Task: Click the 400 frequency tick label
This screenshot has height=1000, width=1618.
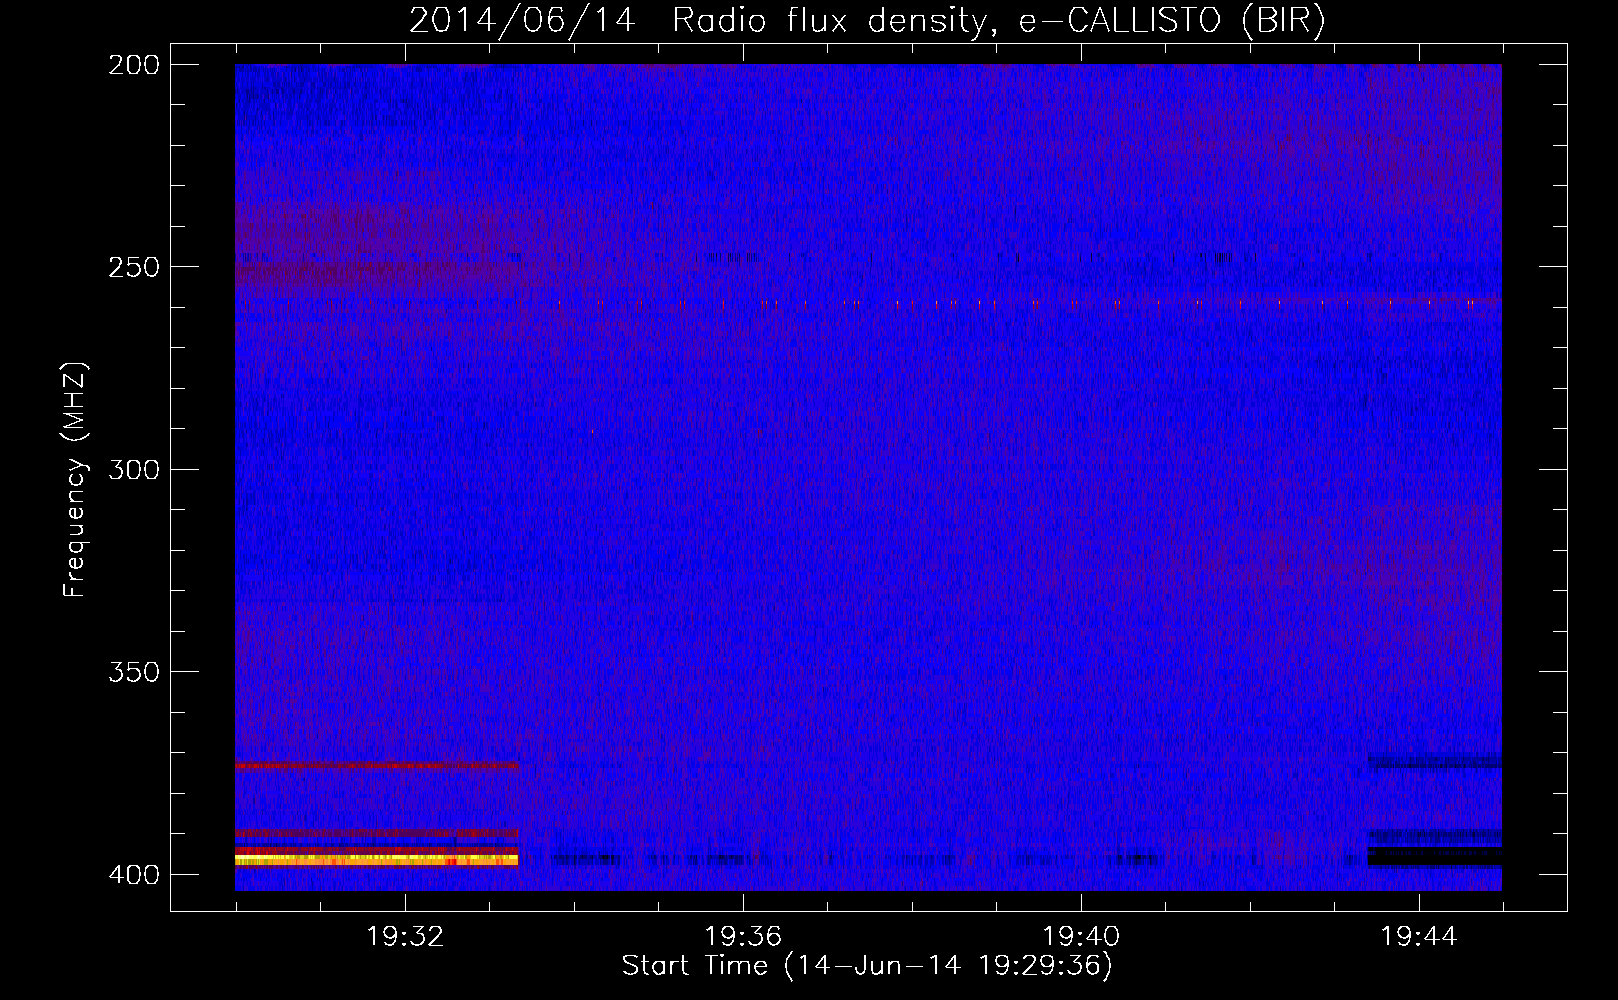Action: coord(134,875)
